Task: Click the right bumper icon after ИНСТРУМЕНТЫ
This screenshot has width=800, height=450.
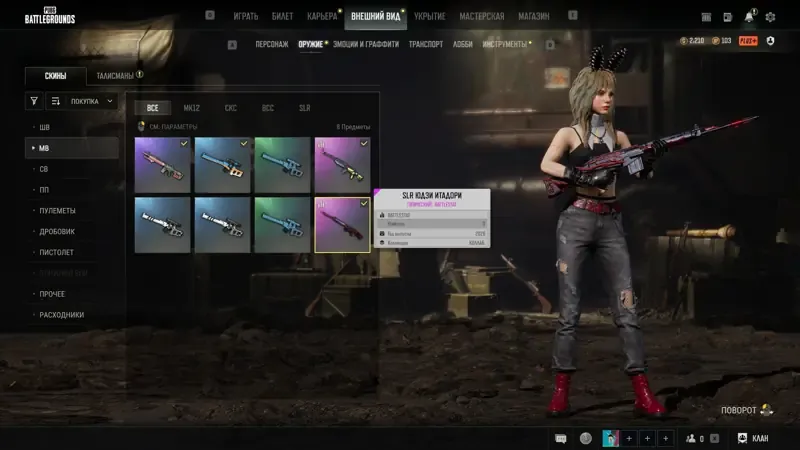Action: pyautogui.click(x=550, y=45)
